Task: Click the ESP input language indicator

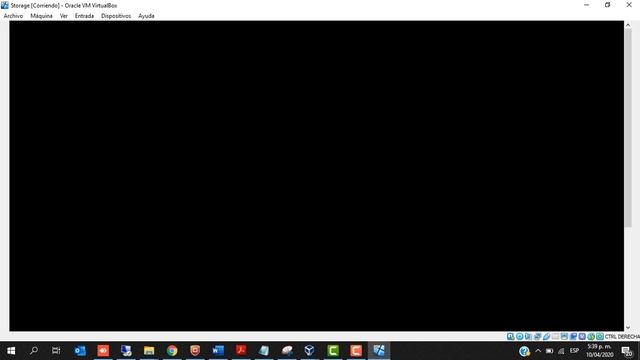Action: pyautogui.click(x=574, y=351)
